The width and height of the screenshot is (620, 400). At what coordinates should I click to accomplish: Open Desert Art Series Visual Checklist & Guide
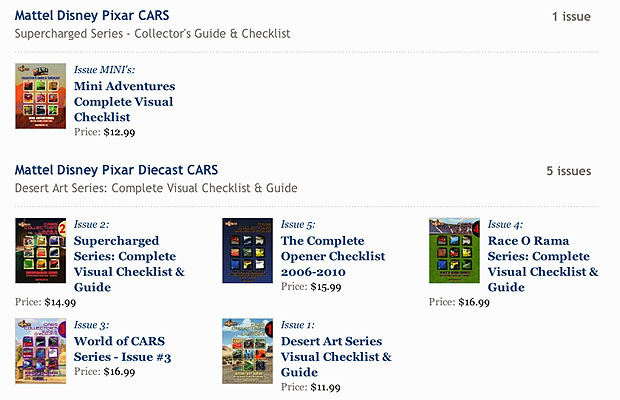point(336,357)
